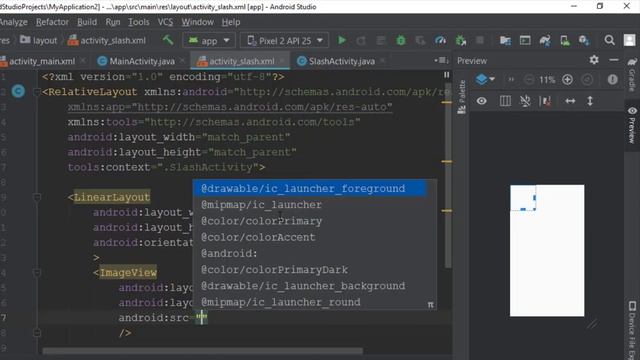Open the app run configuration dropdown
This screenshot has width=640, height=360.
point(209,40)
